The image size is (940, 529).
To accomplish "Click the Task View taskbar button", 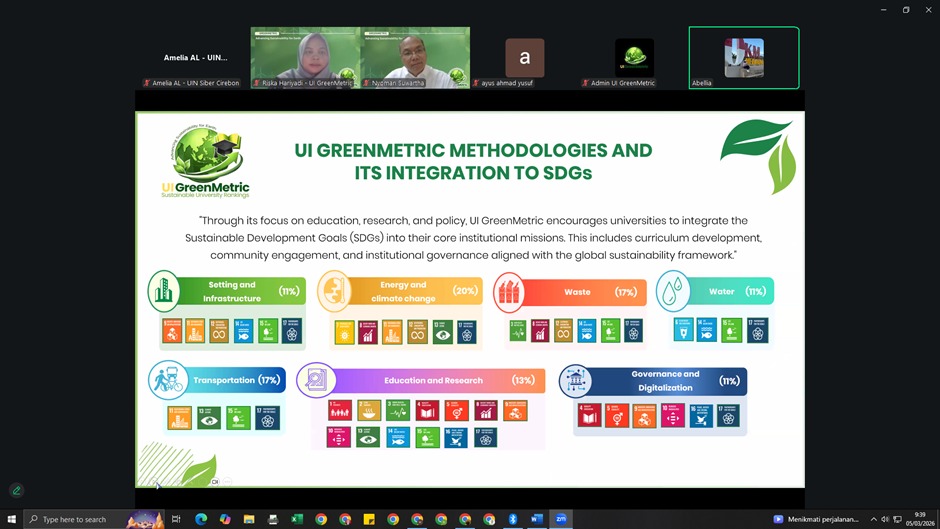I will click(176, 519).
